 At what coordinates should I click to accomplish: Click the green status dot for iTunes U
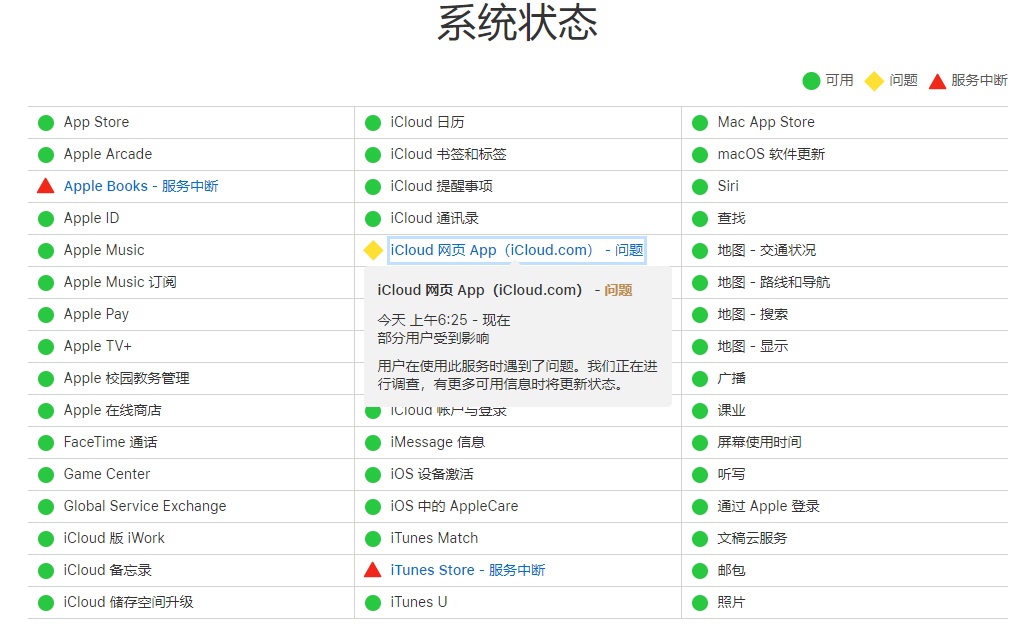(373, 603)
